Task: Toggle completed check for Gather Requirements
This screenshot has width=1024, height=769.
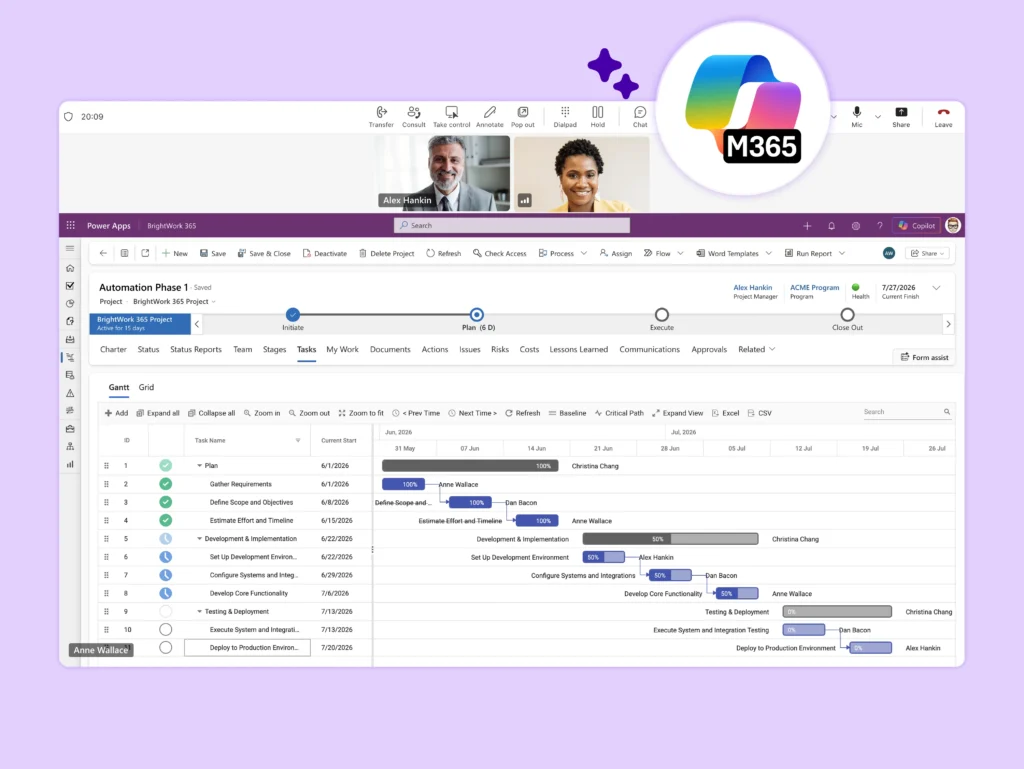Action: point(166,484)
